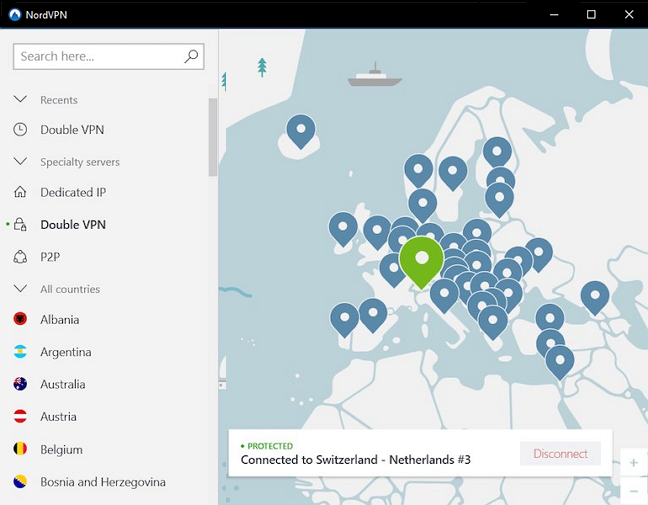Click the Bosnia and Herzegovina flag icon
648x505 pixels.
[x=20, y=481]
